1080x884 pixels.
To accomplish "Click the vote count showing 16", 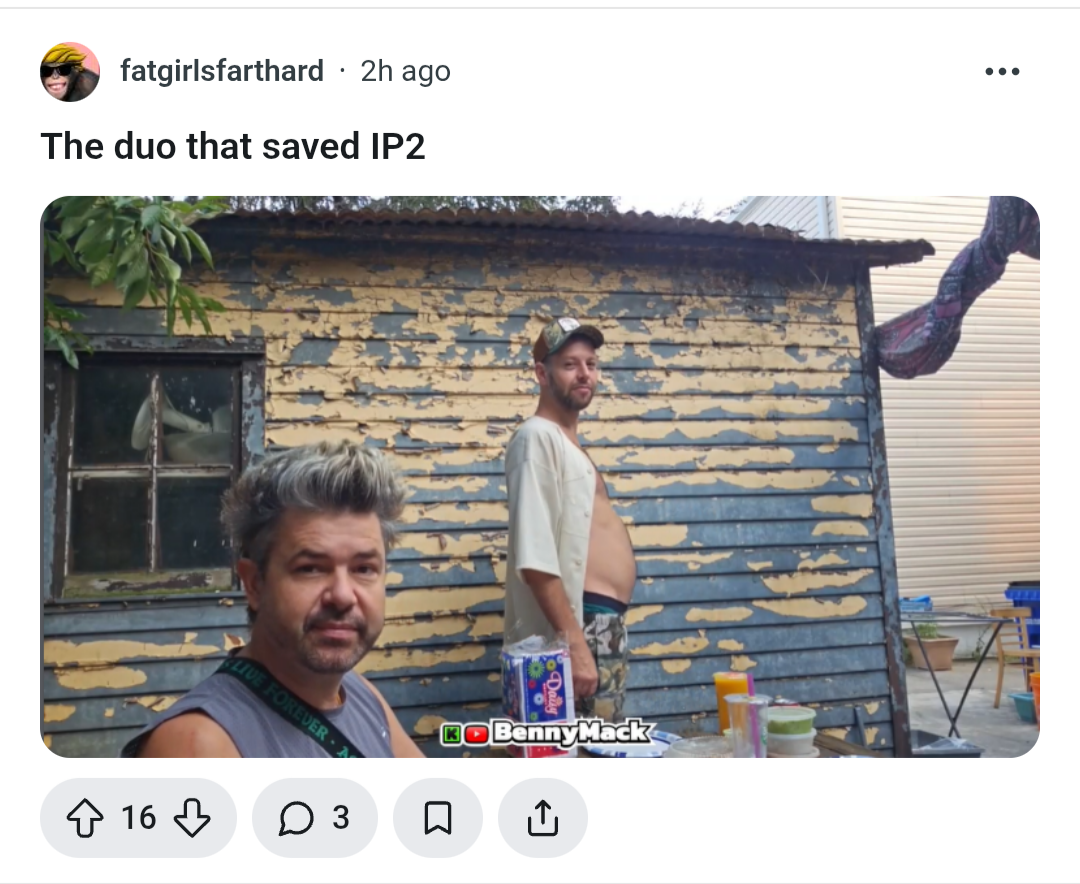I will pos(138,818).
